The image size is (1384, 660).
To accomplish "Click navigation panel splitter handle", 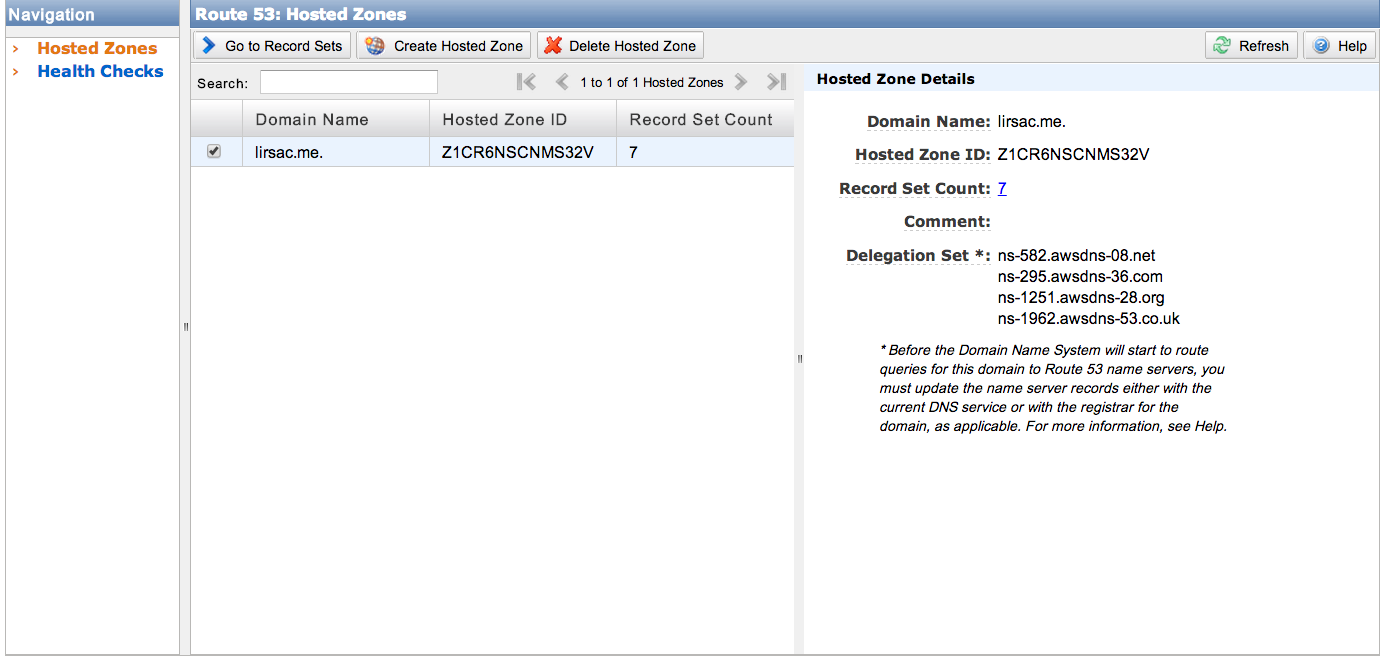I will point(185,327).
